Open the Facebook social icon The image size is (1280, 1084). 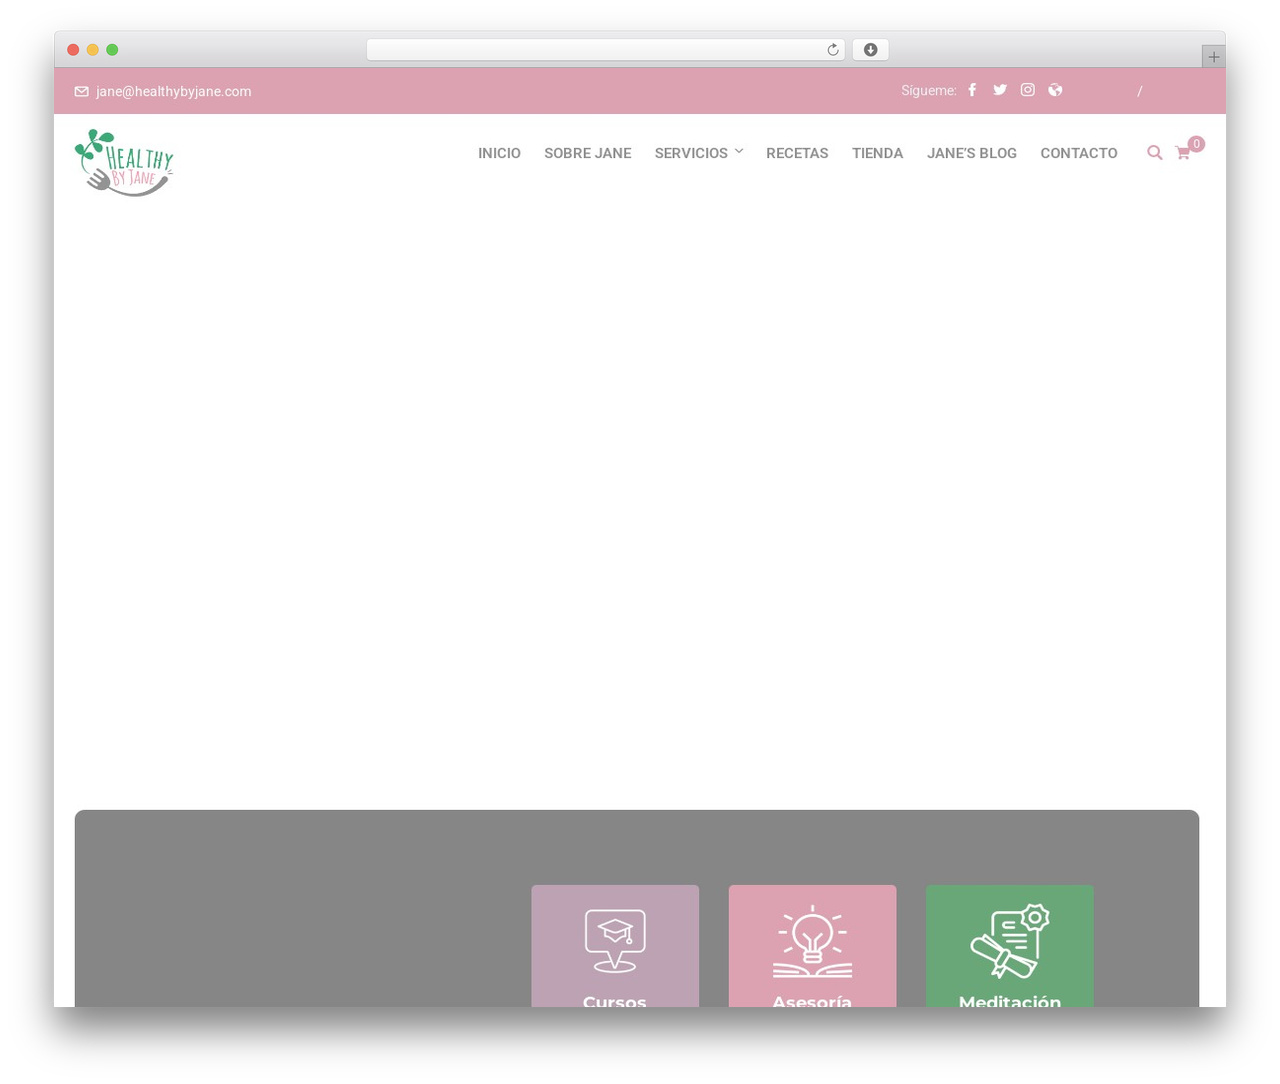tap(972, 90)
